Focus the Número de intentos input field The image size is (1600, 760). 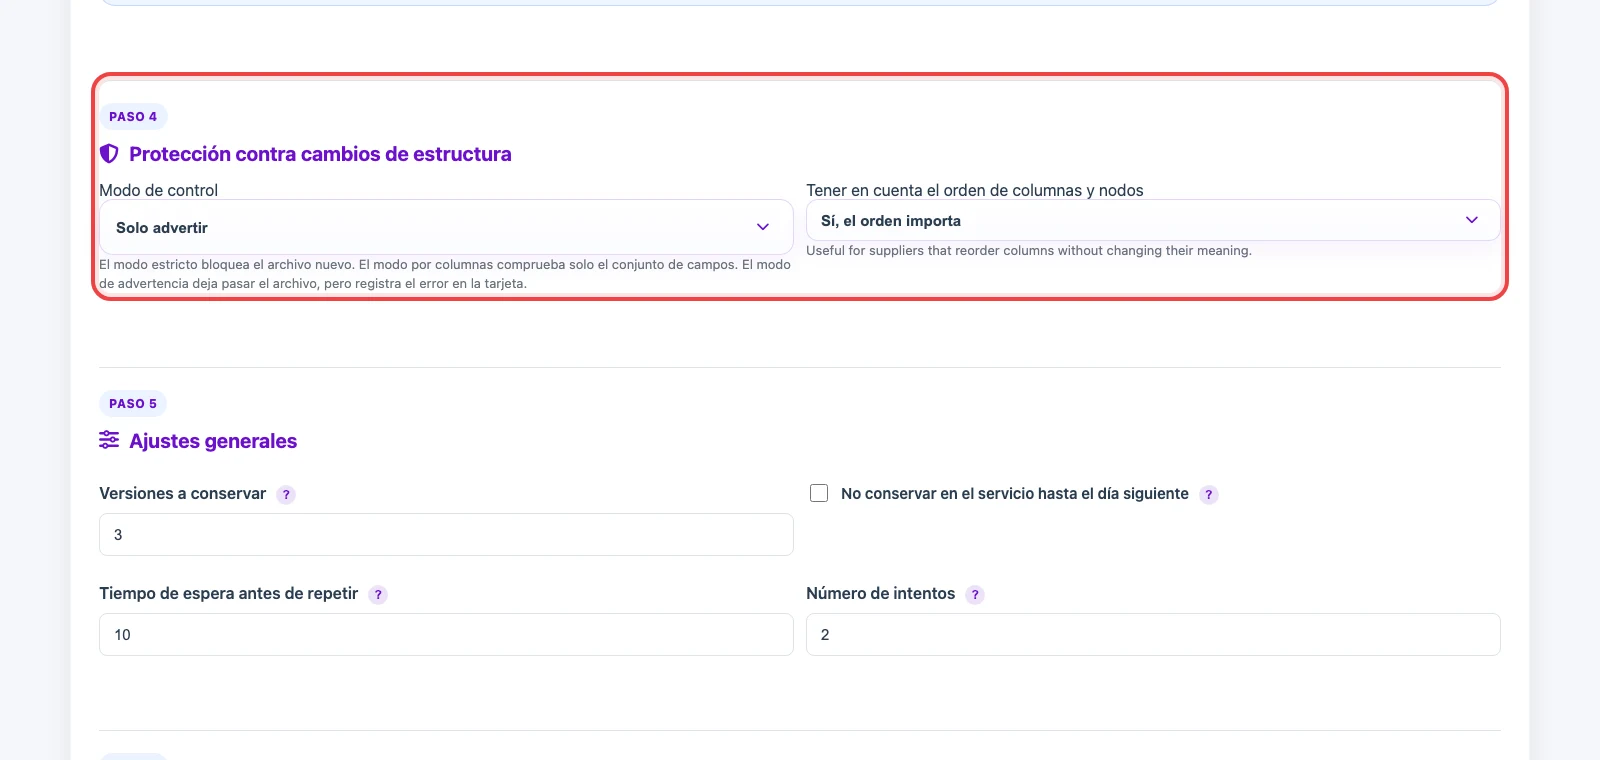tap(1153, 634)
